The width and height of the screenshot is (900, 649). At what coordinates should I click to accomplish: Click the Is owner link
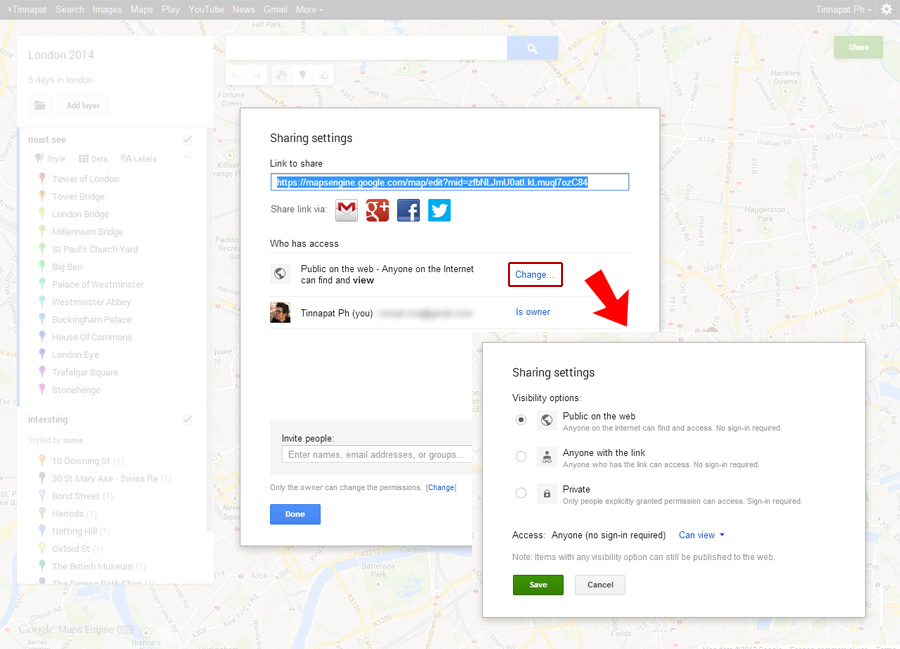point(533,312)
